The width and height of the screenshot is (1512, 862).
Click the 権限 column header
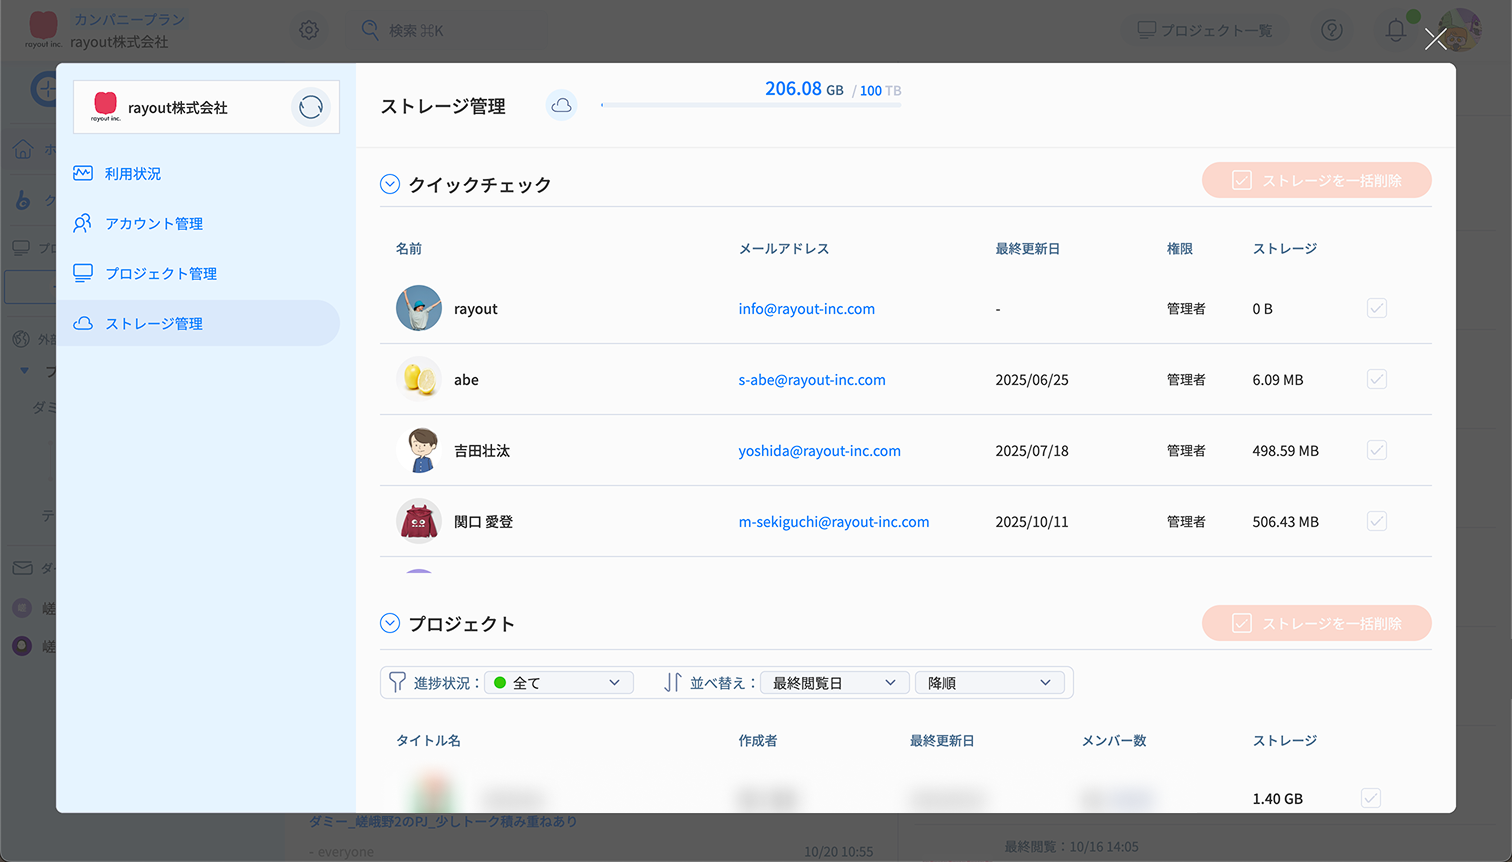click(x=1180, y=249)
